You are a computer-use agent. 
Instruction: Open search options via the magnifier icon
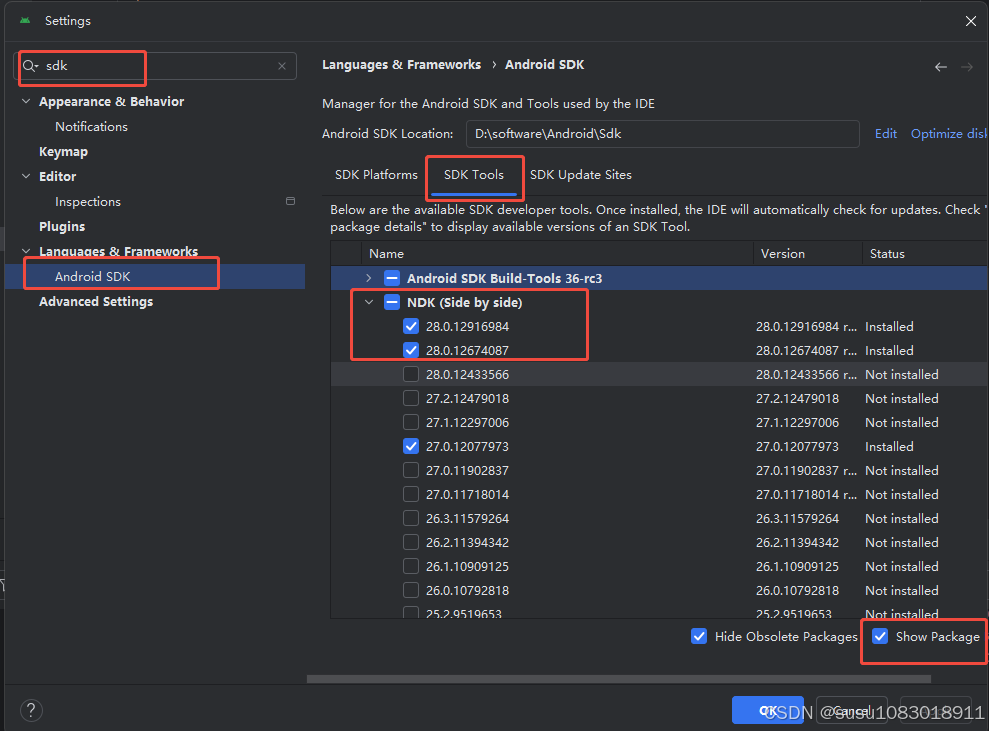pos(31,66)
